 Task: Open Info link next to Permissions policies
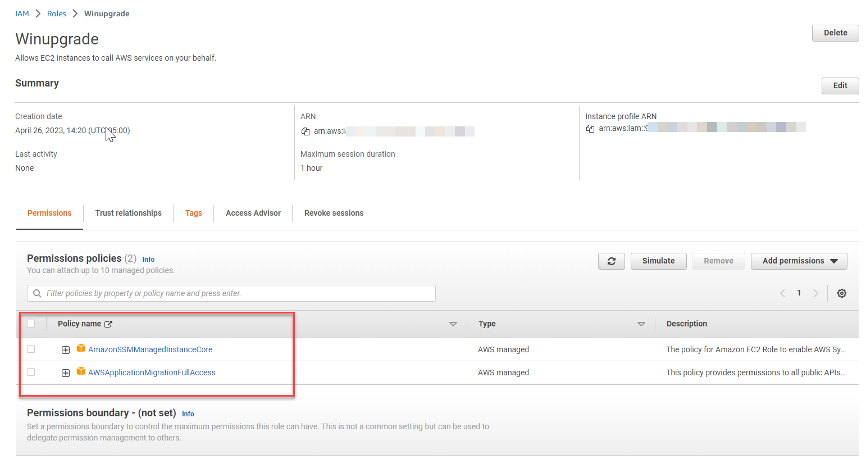pos(149,260)
